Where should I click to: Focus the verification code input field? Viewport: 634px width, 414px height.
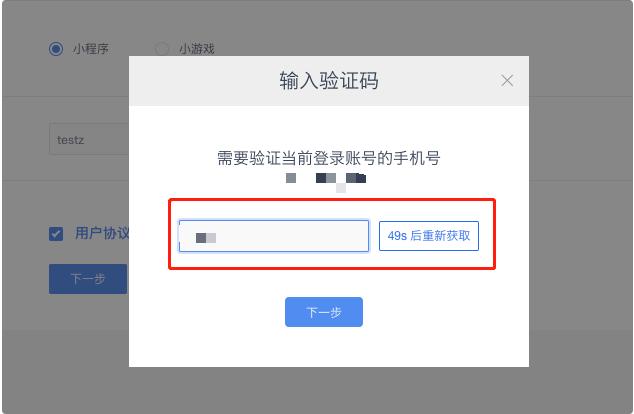274,236
